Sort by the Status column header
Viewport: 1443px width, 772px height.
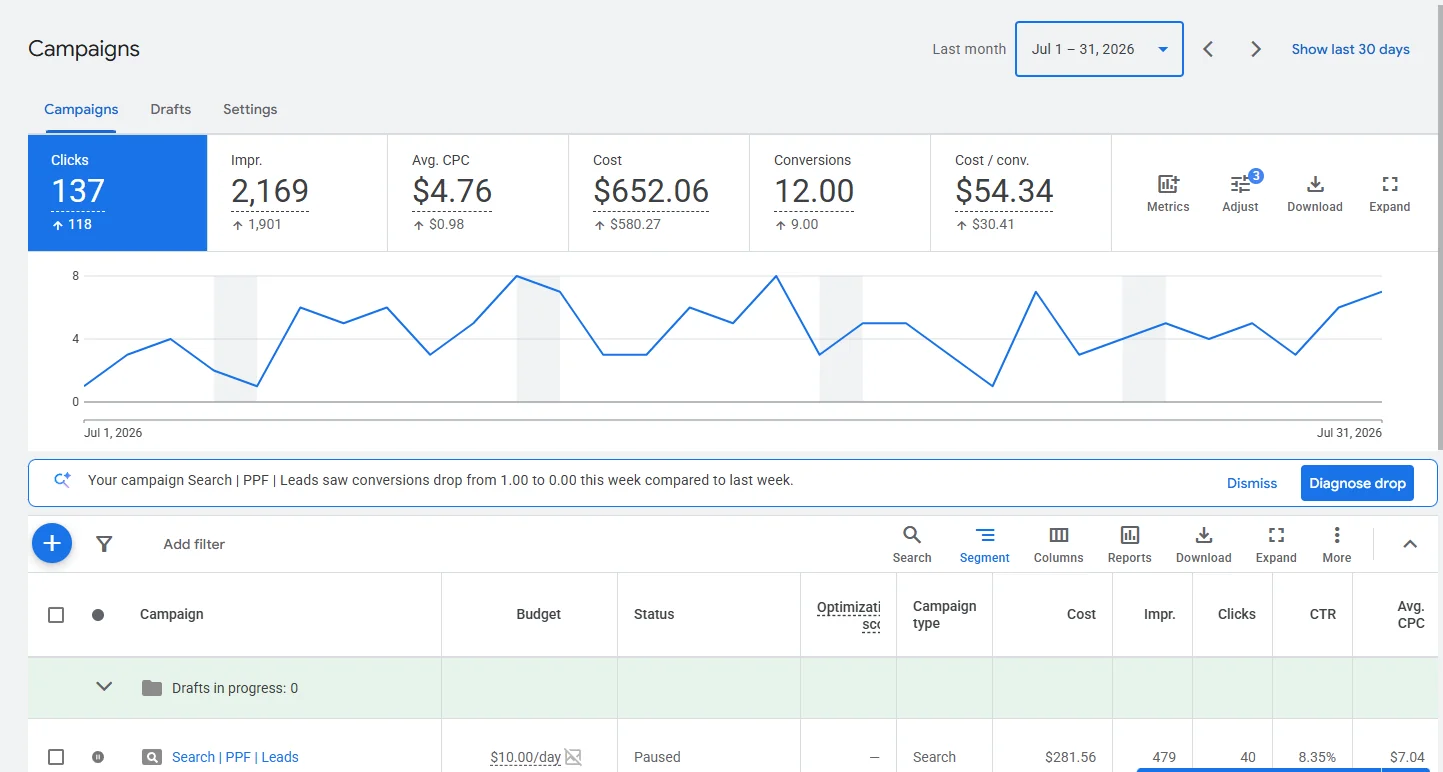point(654,614)
